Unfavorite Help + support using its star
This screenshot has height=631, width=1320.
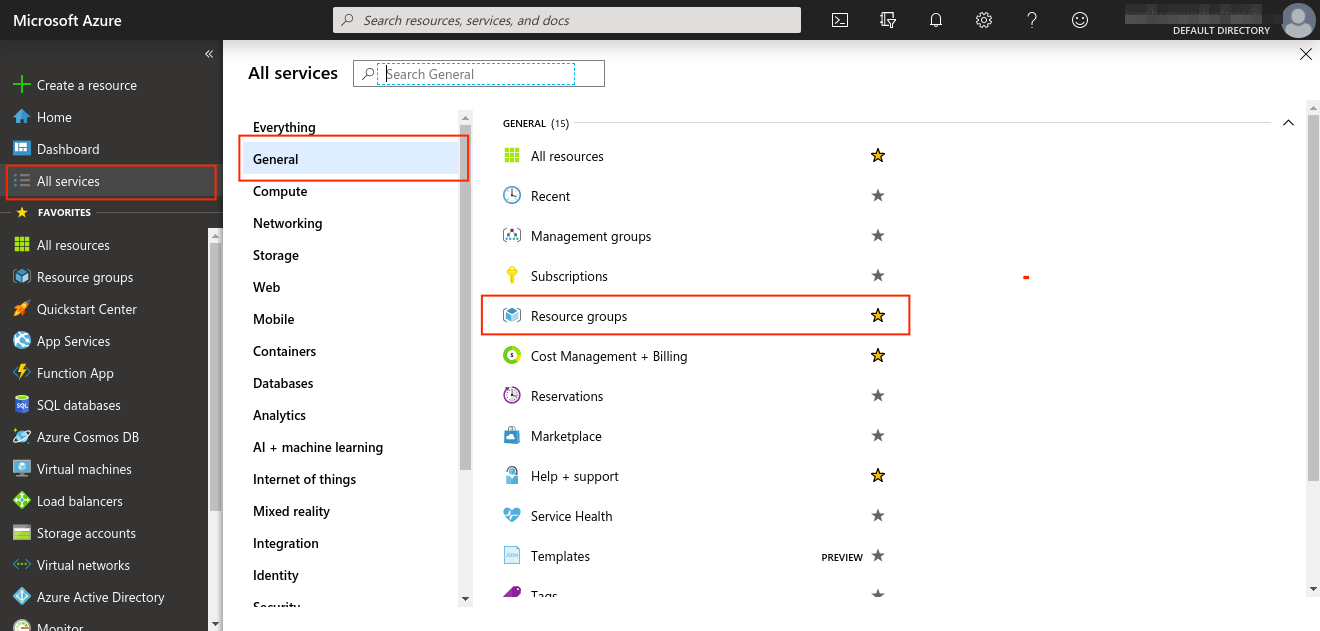[878, 476]
